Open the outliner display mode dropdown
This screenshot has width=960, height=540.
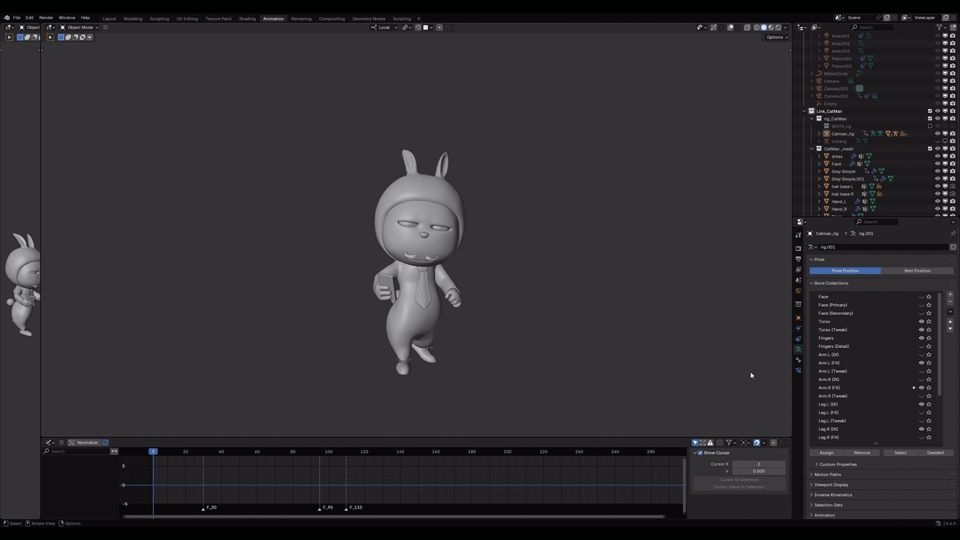click(817, 28)
